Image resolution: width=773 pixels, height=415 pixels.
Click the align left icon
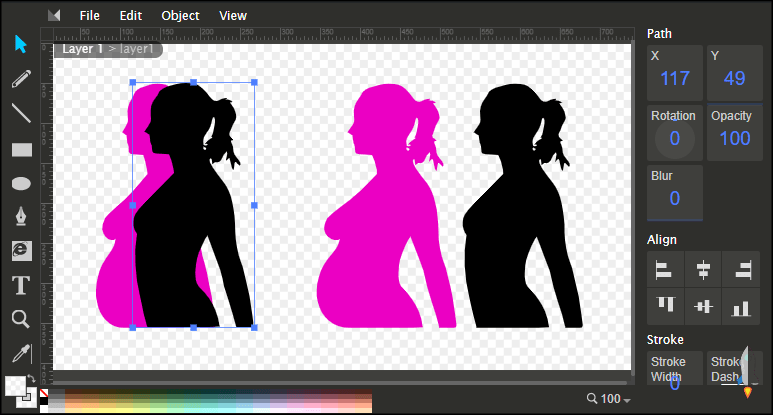click(x=663, y=268)
